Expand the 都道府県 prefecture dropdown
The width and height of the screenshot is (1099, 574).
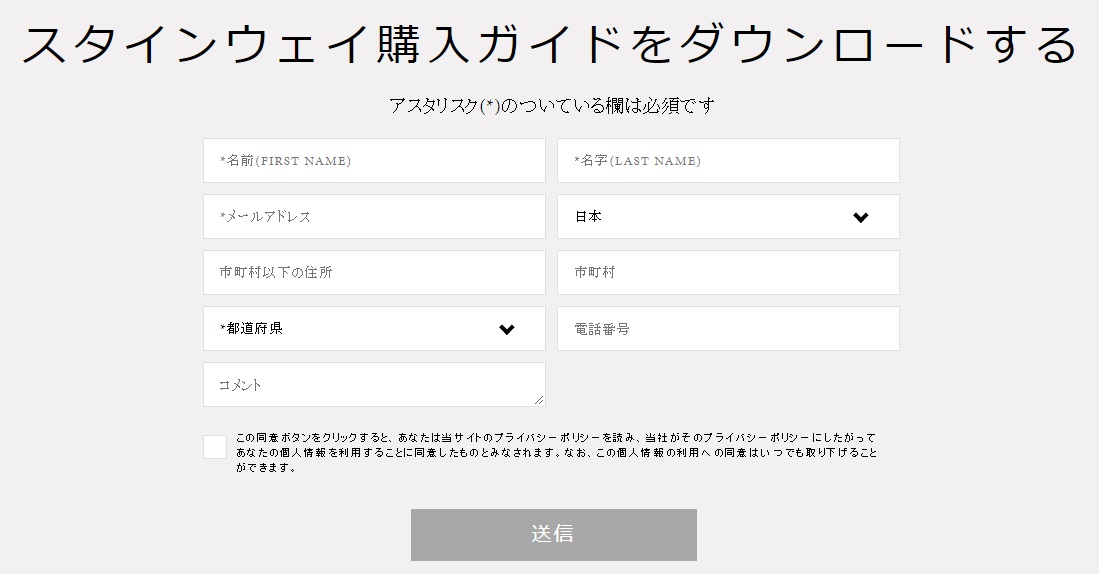373,329
